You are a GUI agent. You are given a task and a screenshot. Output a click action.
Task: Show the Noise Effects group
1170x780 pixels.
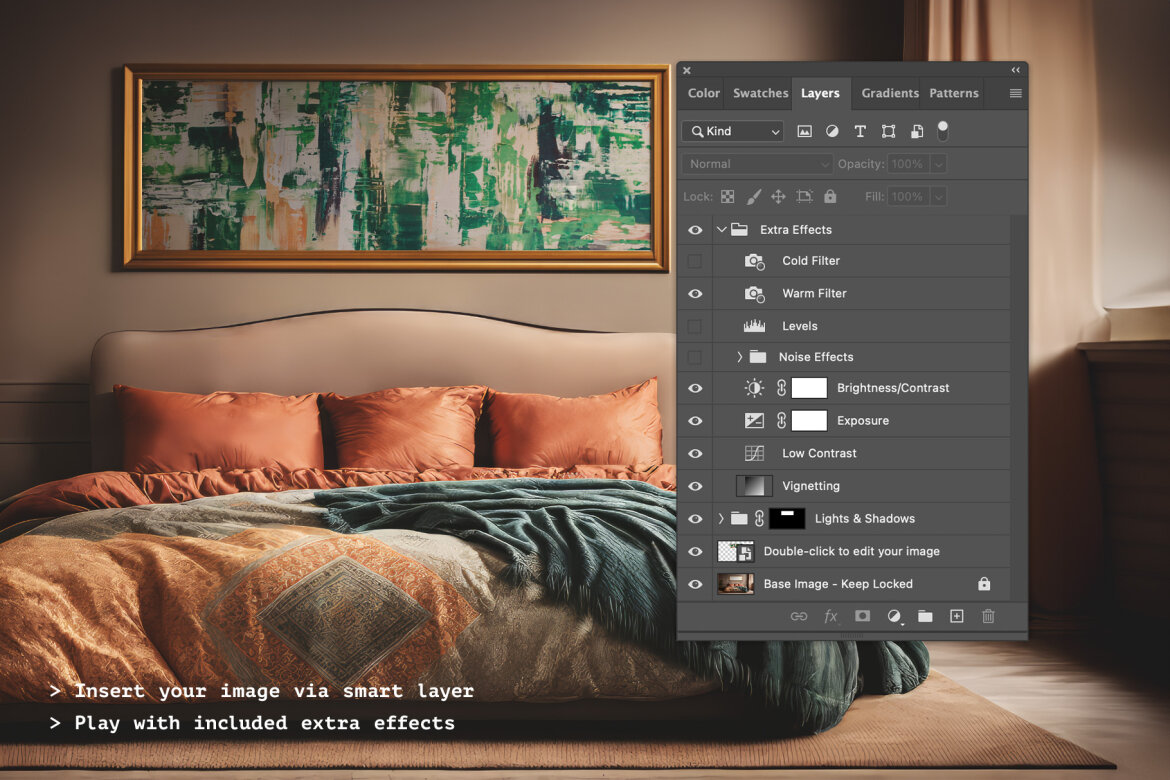(x=695, y=356)
